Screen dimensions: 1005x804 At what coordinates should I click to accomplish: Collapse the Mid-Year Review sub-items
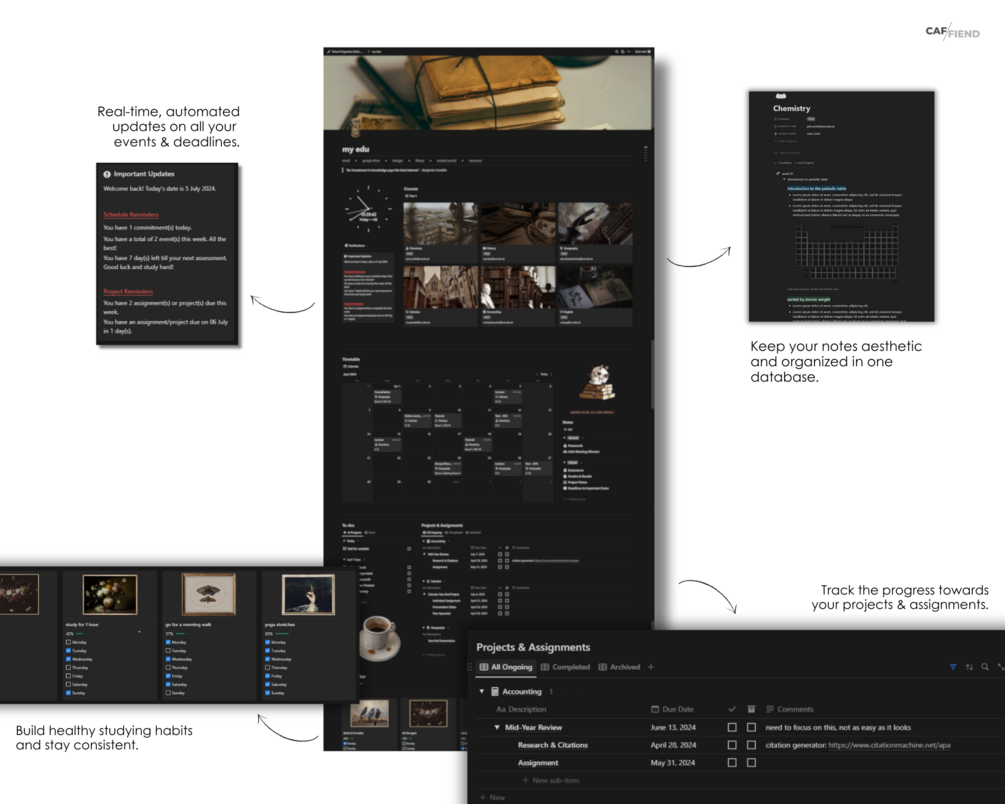coord(497,727)
